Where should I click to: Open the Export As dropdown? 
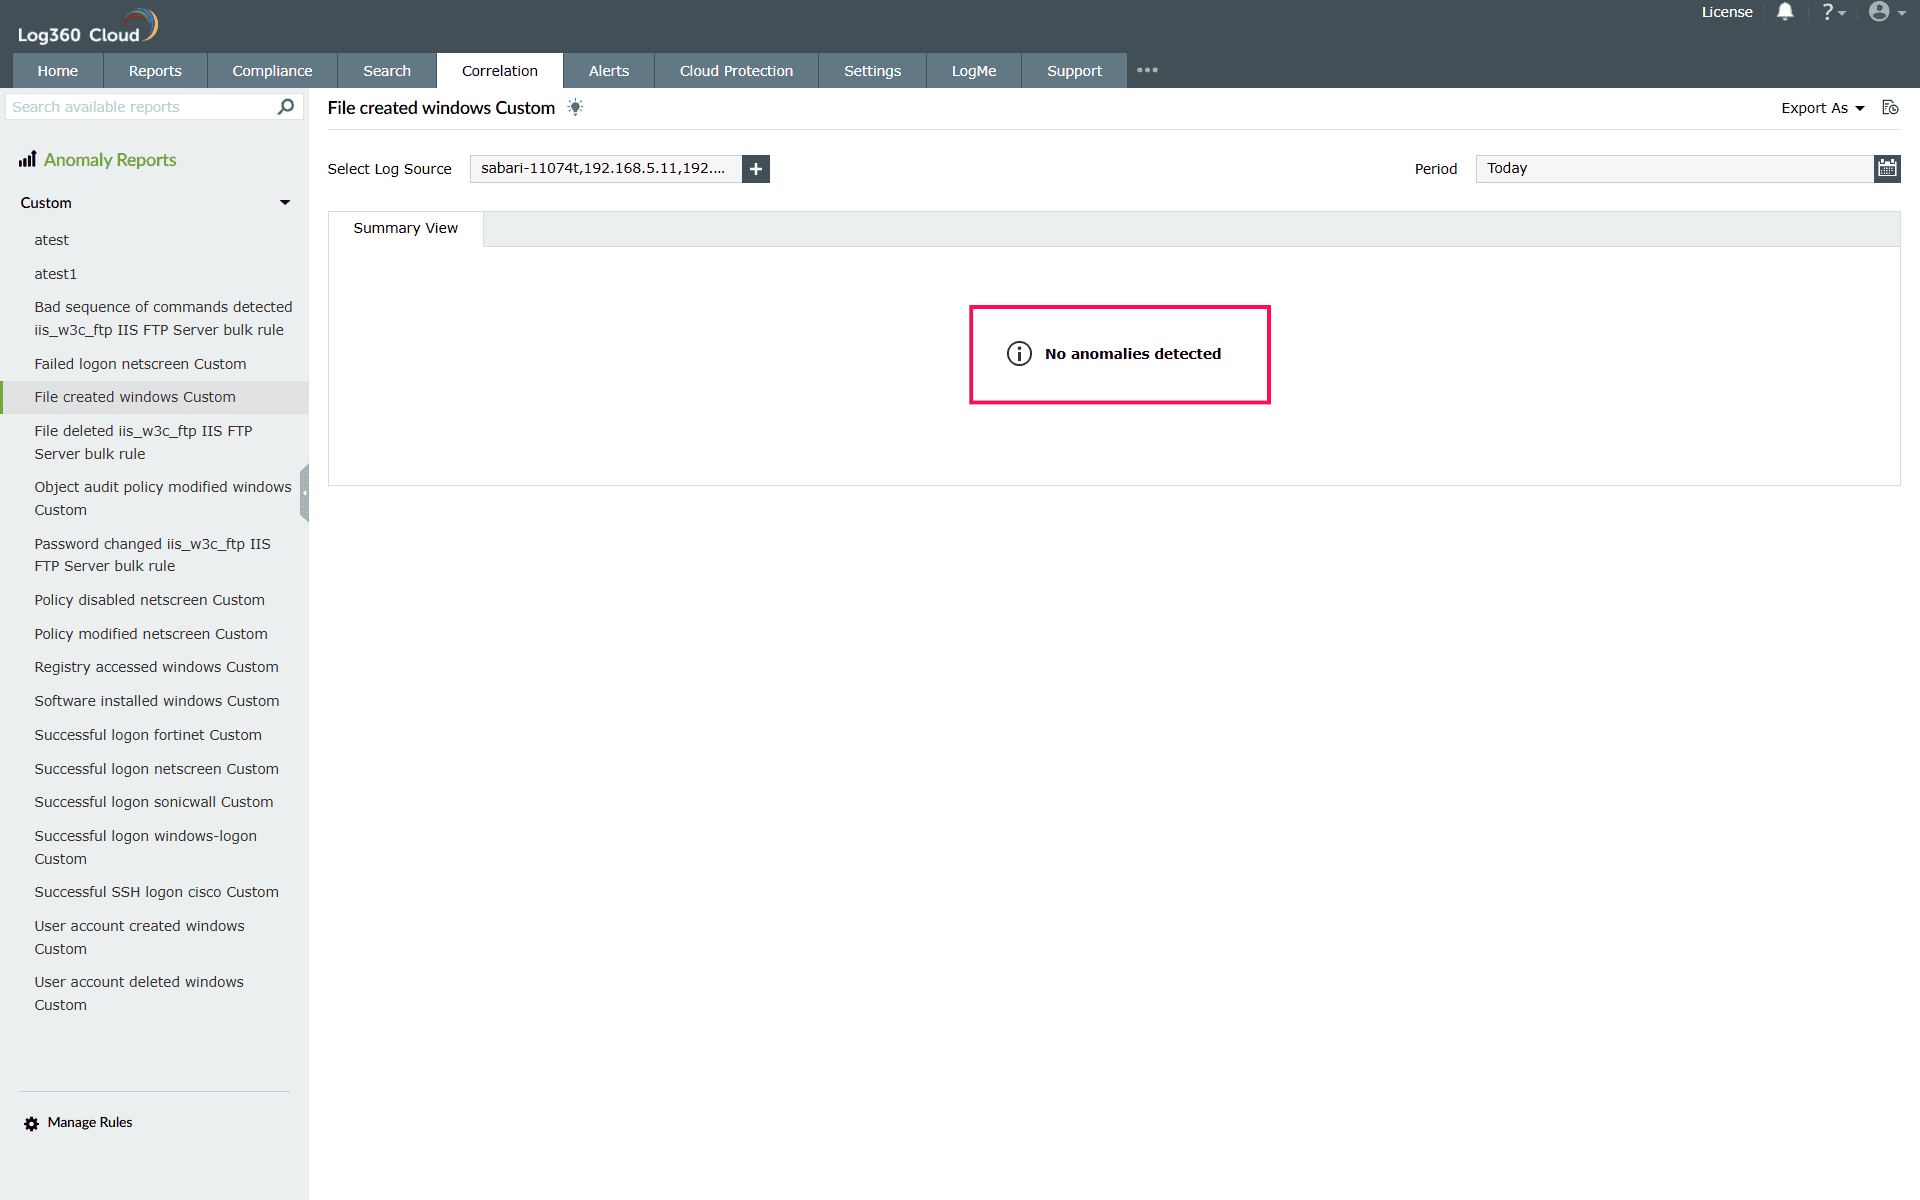pos(1821,108)
